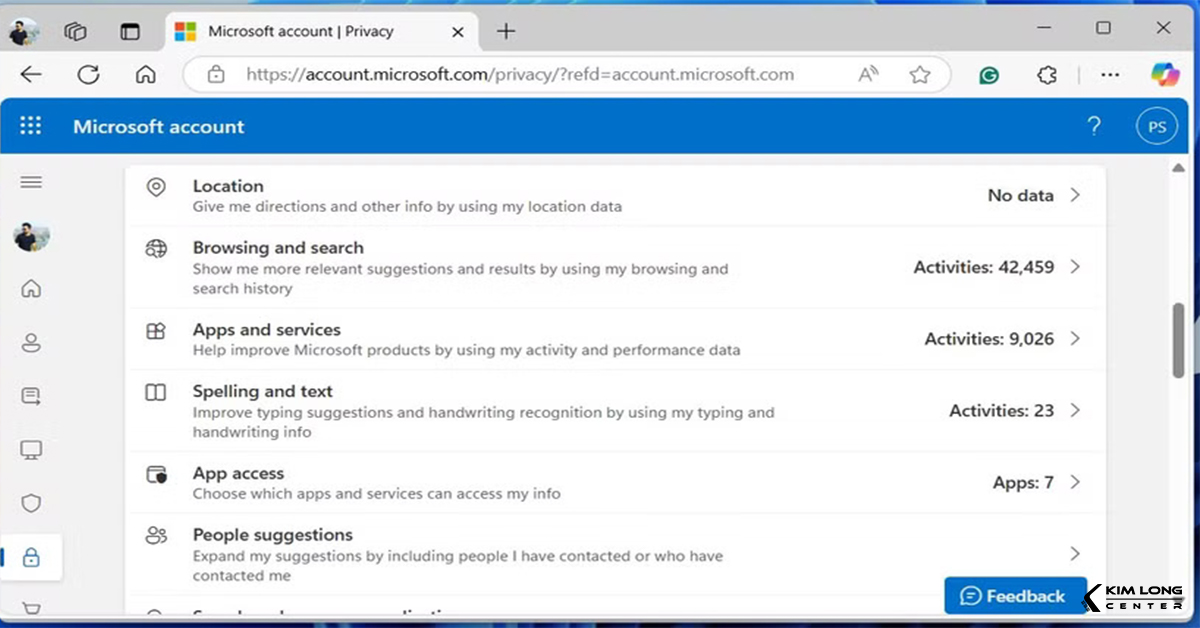Click the browser address bar URL

[520, 75]
